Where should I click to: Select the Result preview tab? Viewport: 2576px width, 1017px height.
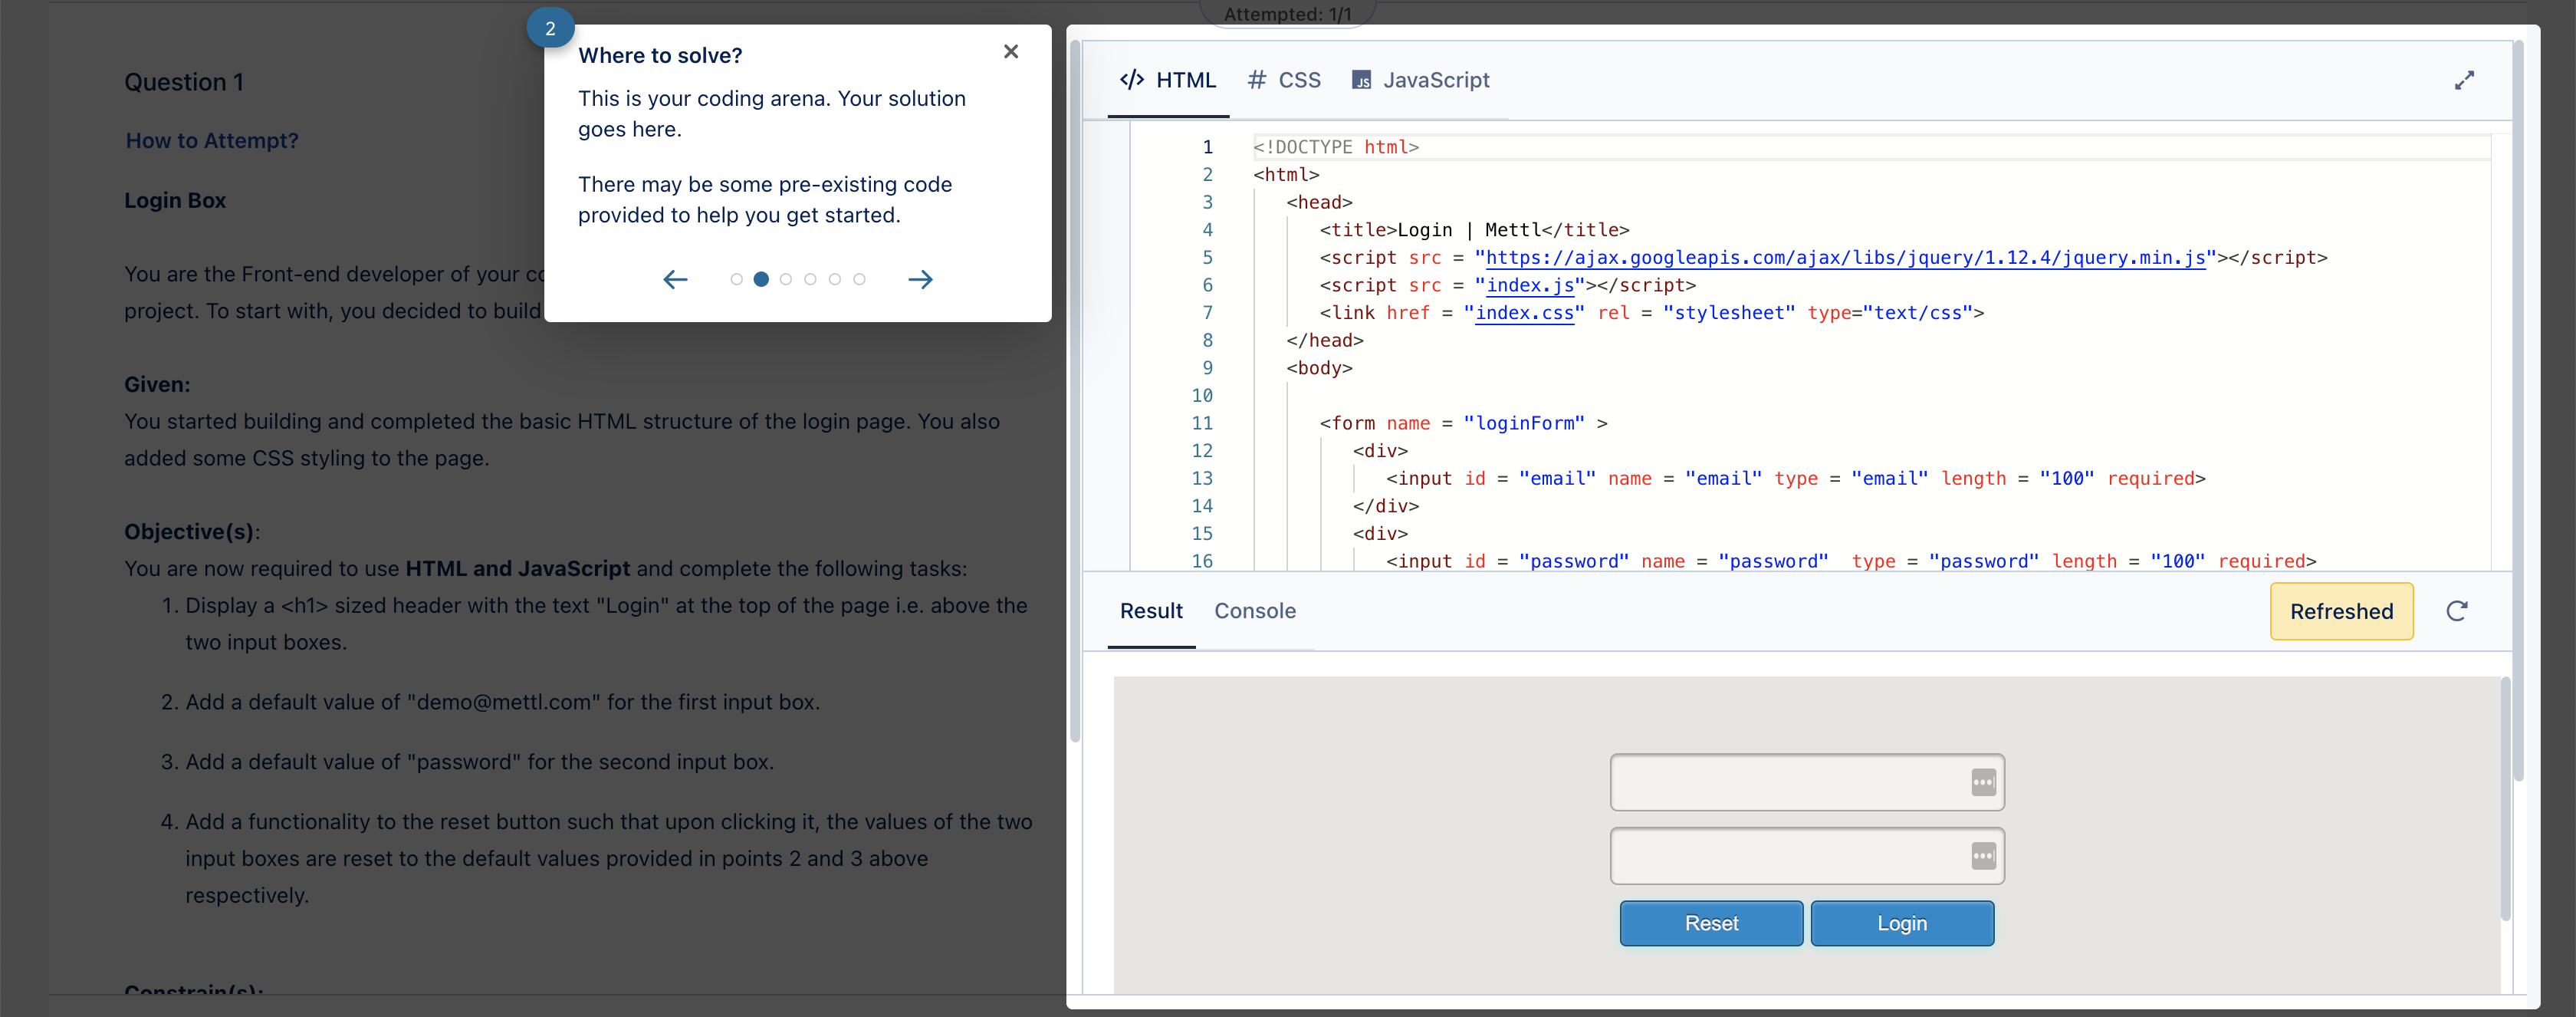(1151, 611)
